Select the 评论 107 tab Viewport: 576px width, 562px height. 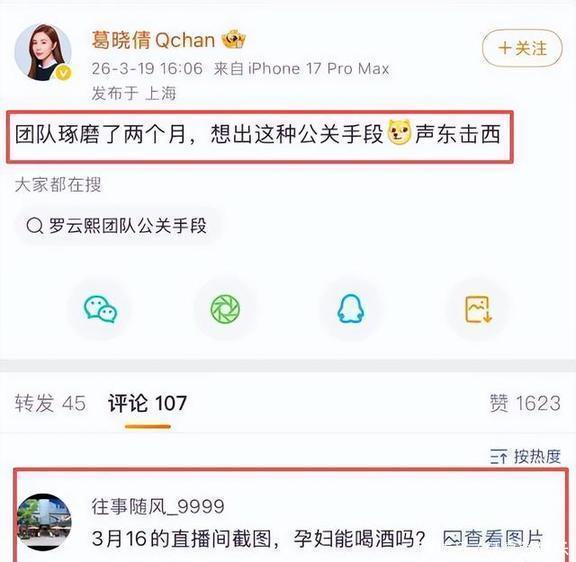click(x=147, y=403)
